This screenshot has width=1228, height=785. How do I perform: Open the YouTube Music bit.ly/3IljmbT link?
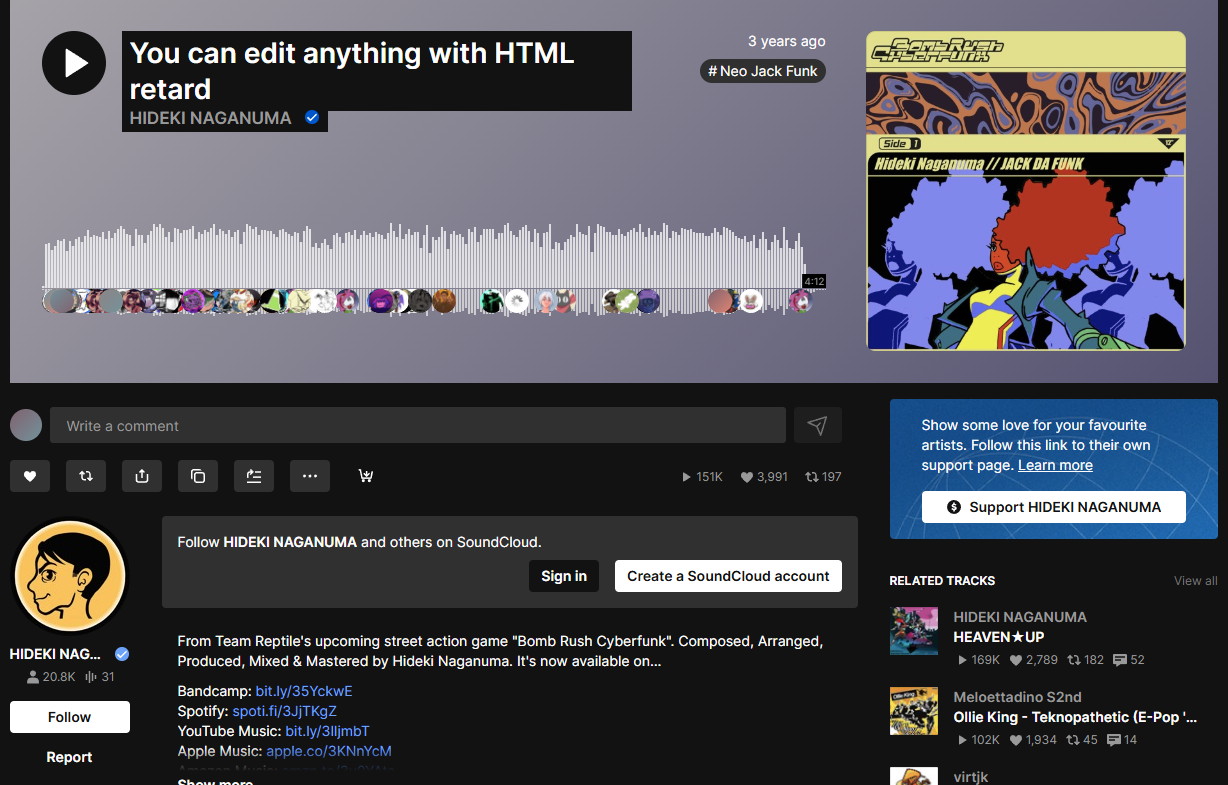pyautogui.click(x=328, y=731)
